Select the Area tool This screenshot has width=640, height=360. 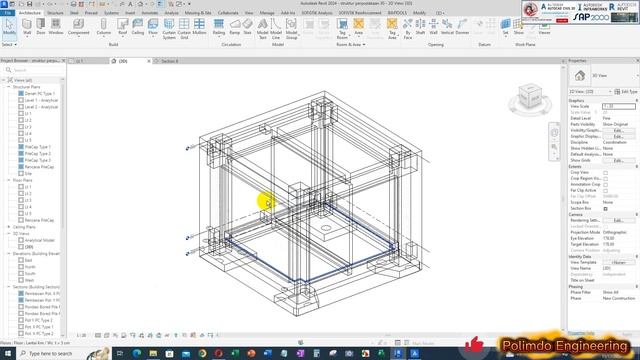click(358, 27)
